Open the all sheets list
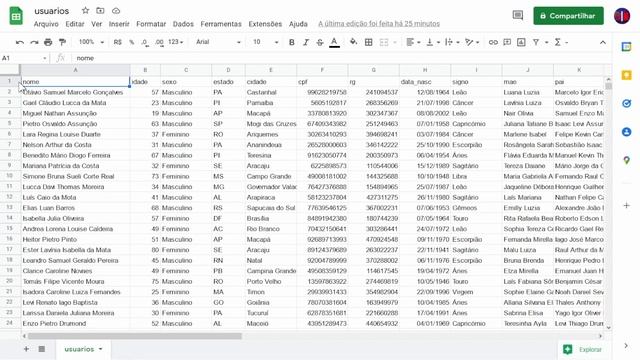The image size is (640, 360). pyautogui.click(x=42, y=349)
